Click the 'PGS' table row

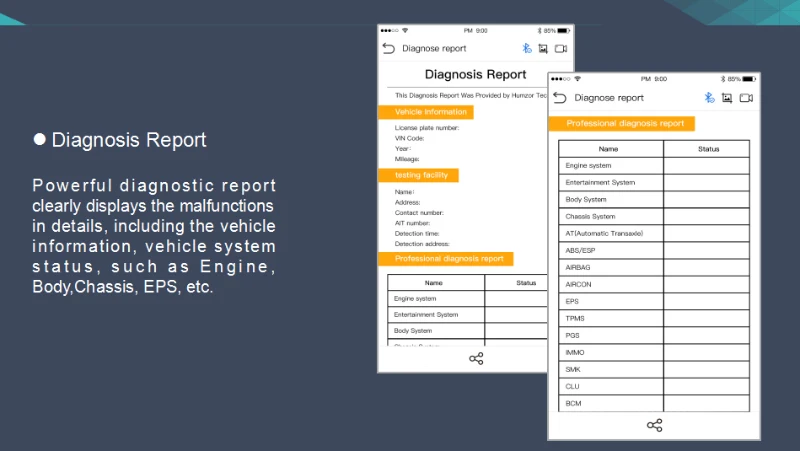tap(654, 335)
